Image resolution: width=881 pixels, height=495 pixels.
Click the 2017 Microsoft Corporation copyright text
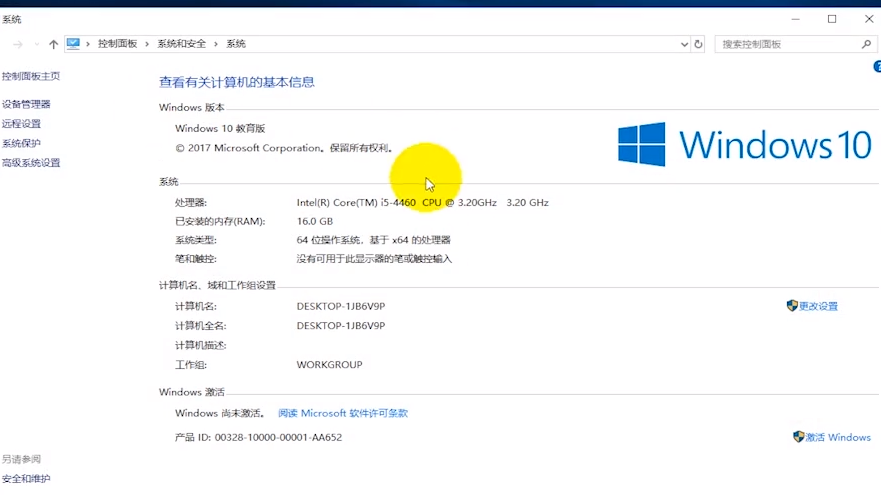284,148
